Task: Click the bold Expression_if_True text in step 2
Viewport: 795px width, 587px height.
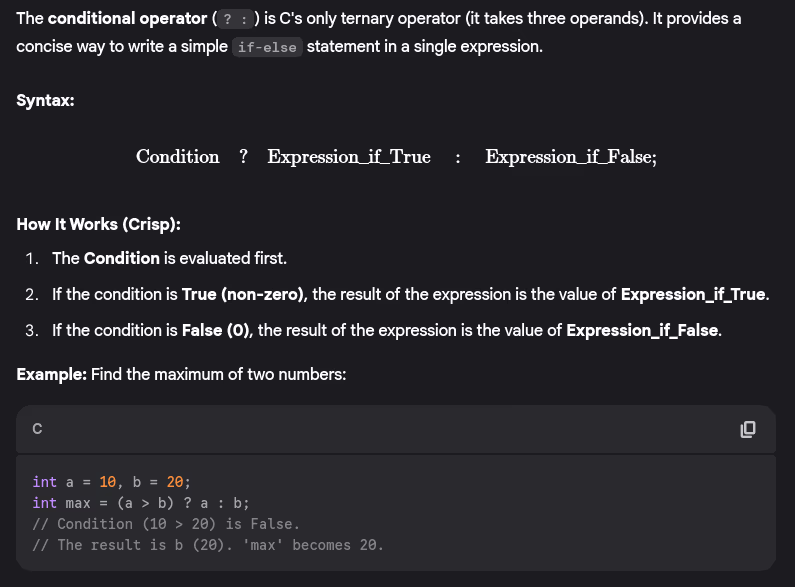Action: (x=693, y=294)
